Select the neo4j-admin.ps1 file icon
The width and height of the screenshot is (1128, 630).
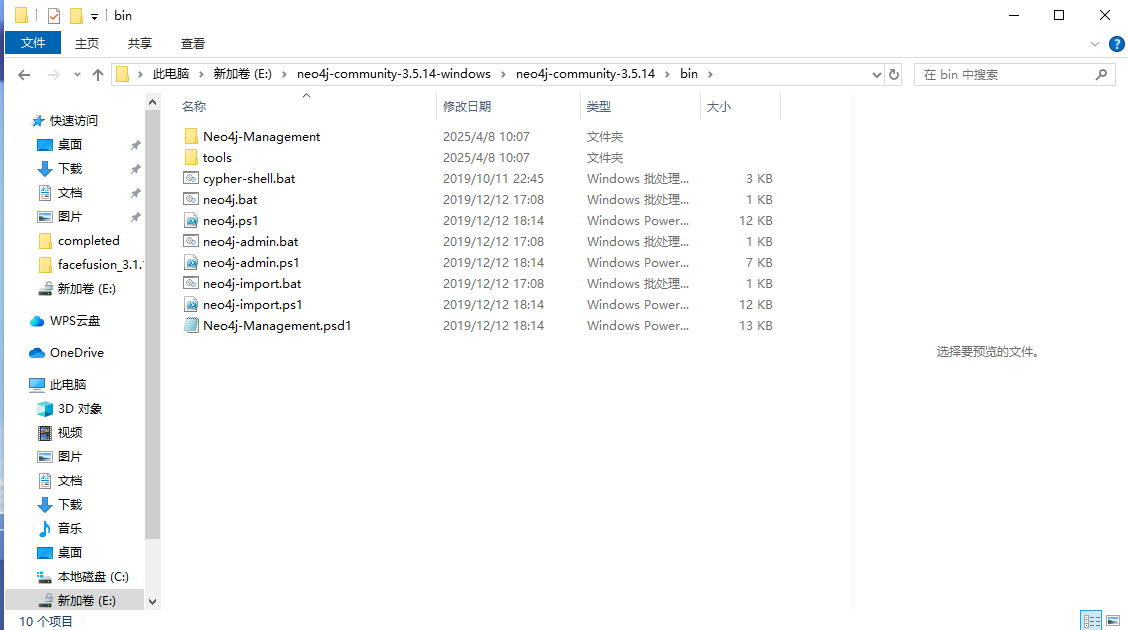[x=191, y=262]
